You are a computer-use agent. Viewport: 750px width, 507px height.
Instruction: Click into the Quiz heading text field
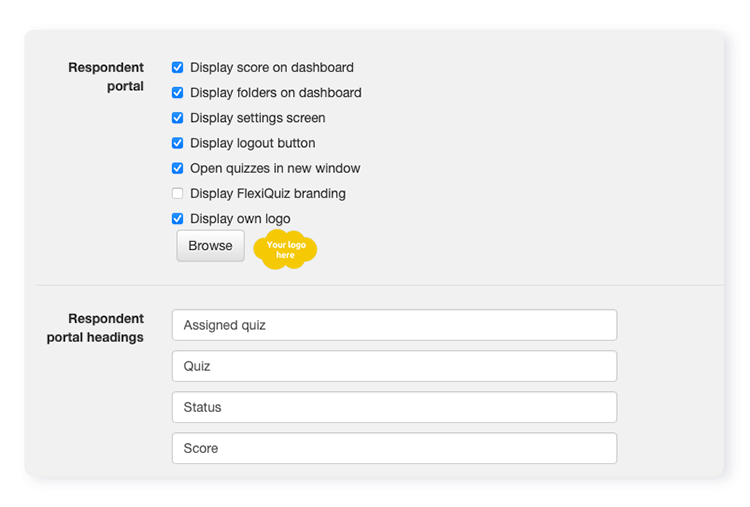(x=394, y=366)
